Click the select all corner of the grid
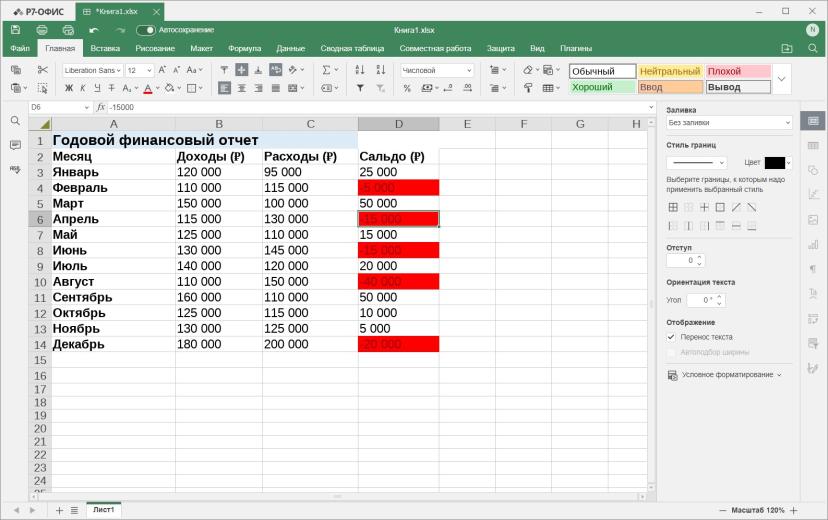Screen dimensions: 828x520 pos(40,124)
